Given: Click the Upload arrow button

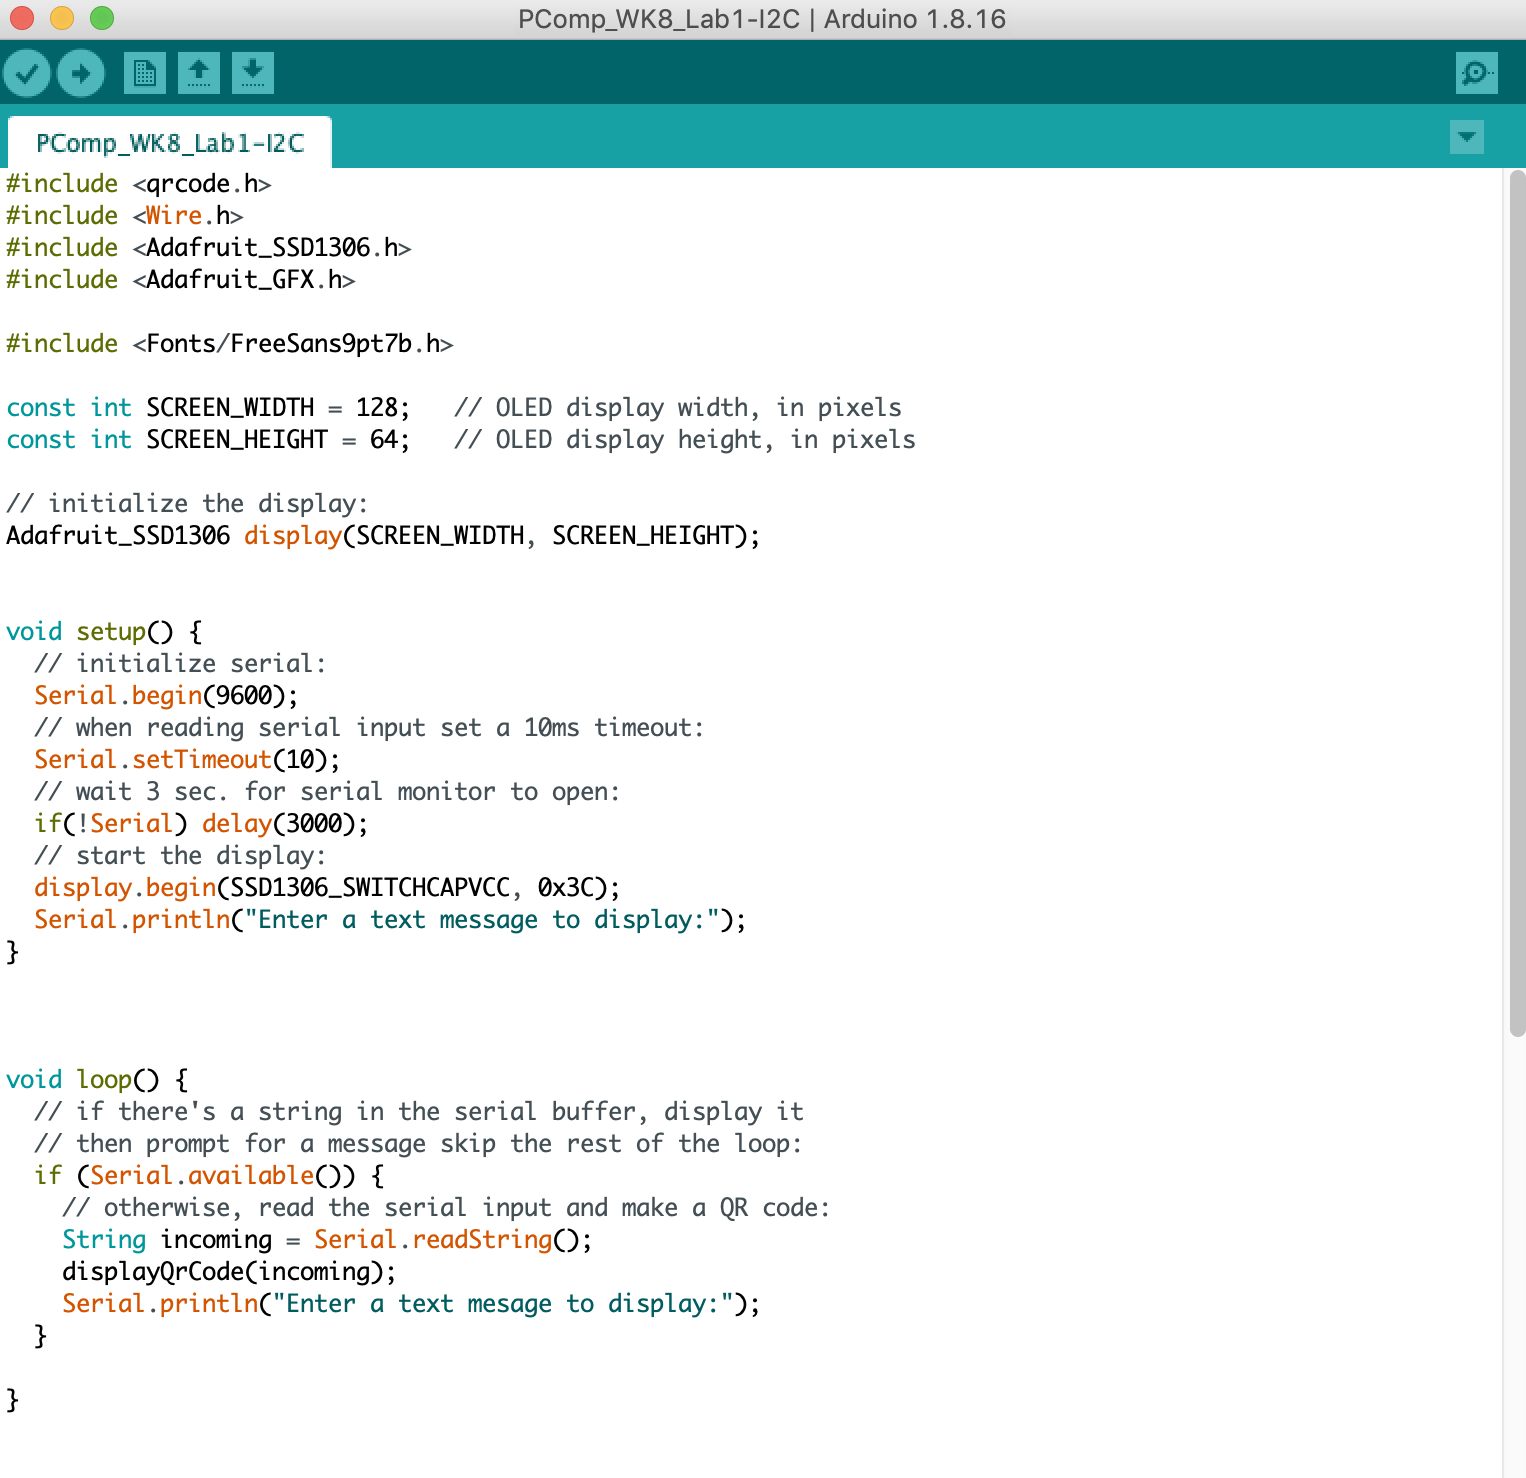Looking at the screenshot, I should [x=81, y=73].
